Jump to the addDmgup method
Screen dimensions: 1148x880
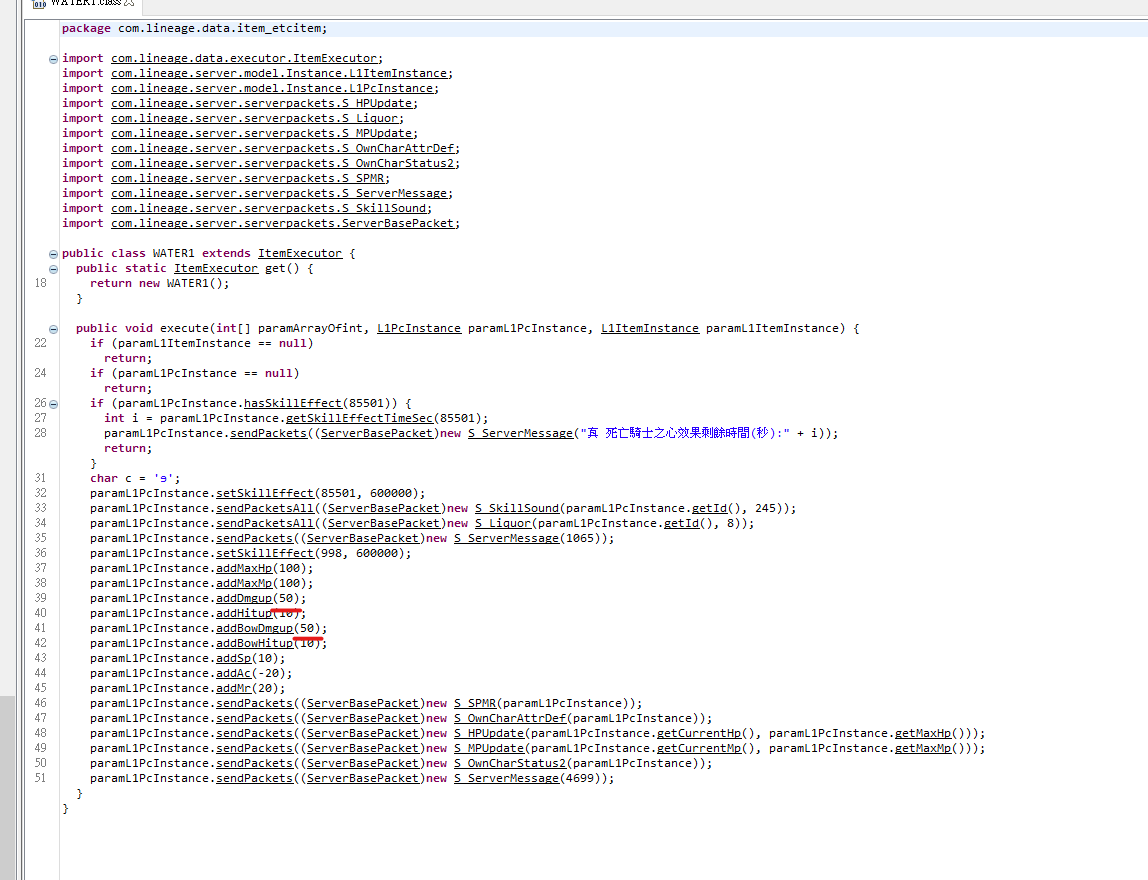[x=244, y=598]
